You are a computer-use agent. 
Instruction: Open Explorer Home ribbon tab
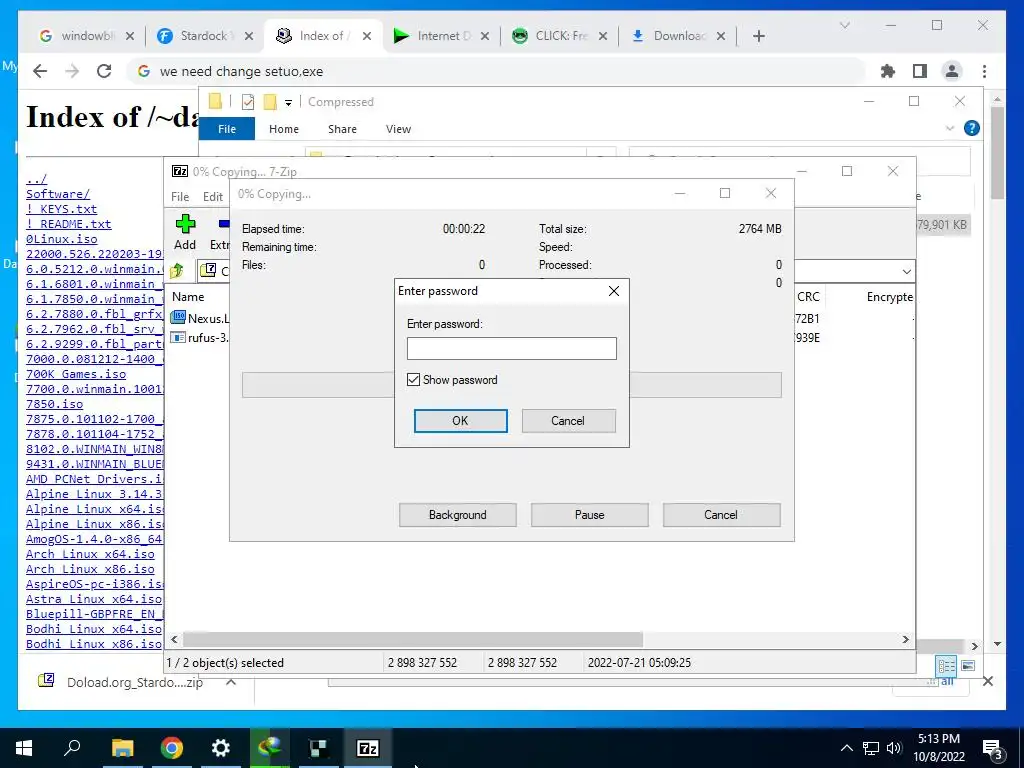click(283, 129)
